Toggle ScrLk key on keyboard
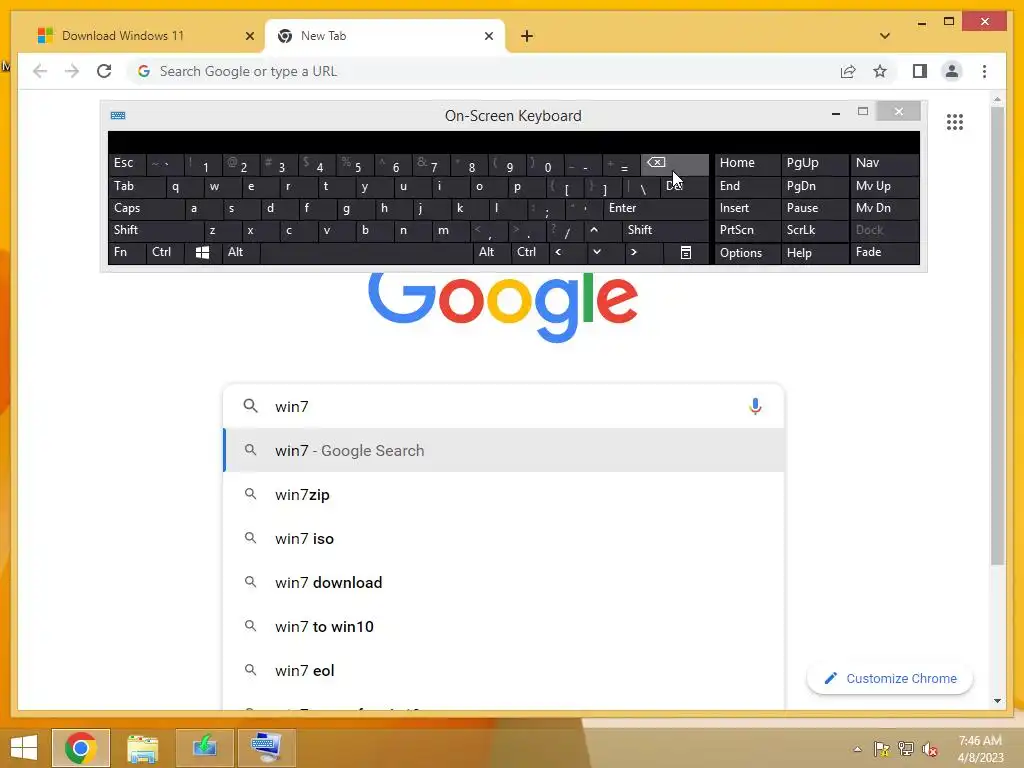1024x768 pixels. (x=814, y=230)
